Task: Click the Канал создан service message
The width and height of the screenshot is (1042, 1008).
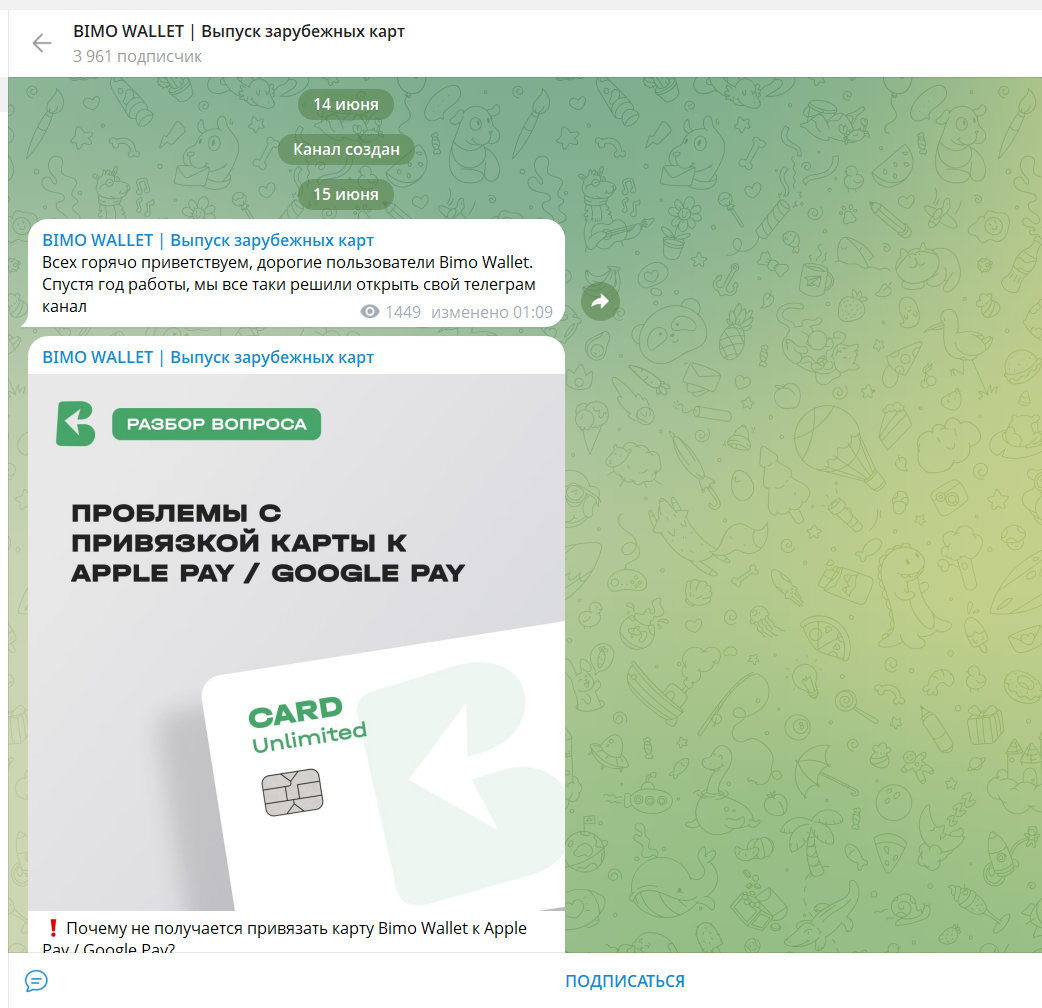Action: 346,150
